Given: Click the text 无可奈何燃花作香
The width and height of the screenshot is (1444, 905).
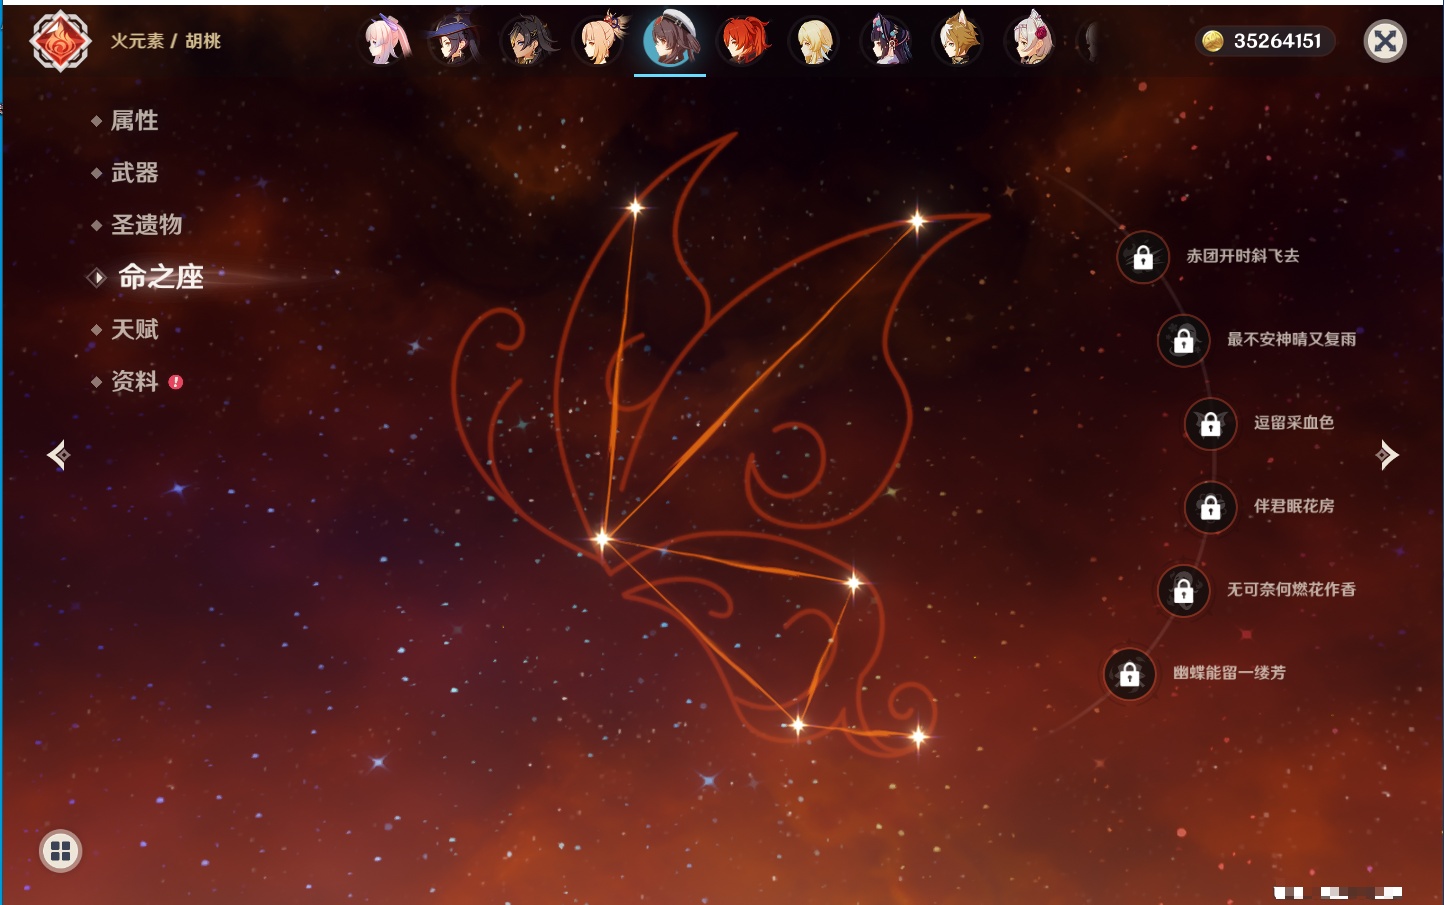Looking at the screenshot, I should point(1292,589).
